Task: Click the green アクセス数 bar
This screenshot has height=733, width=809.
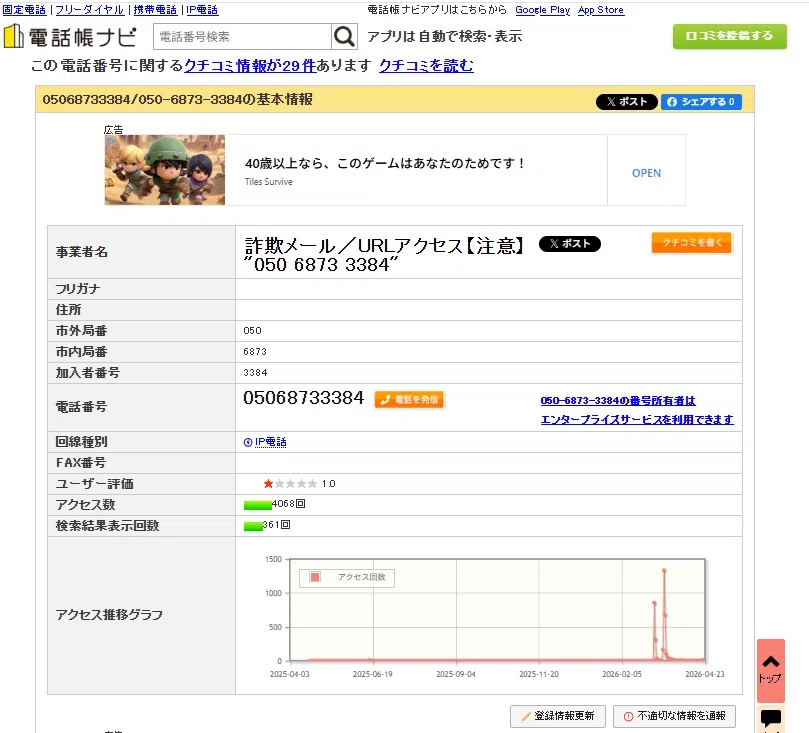Action: tap(257, 505)
